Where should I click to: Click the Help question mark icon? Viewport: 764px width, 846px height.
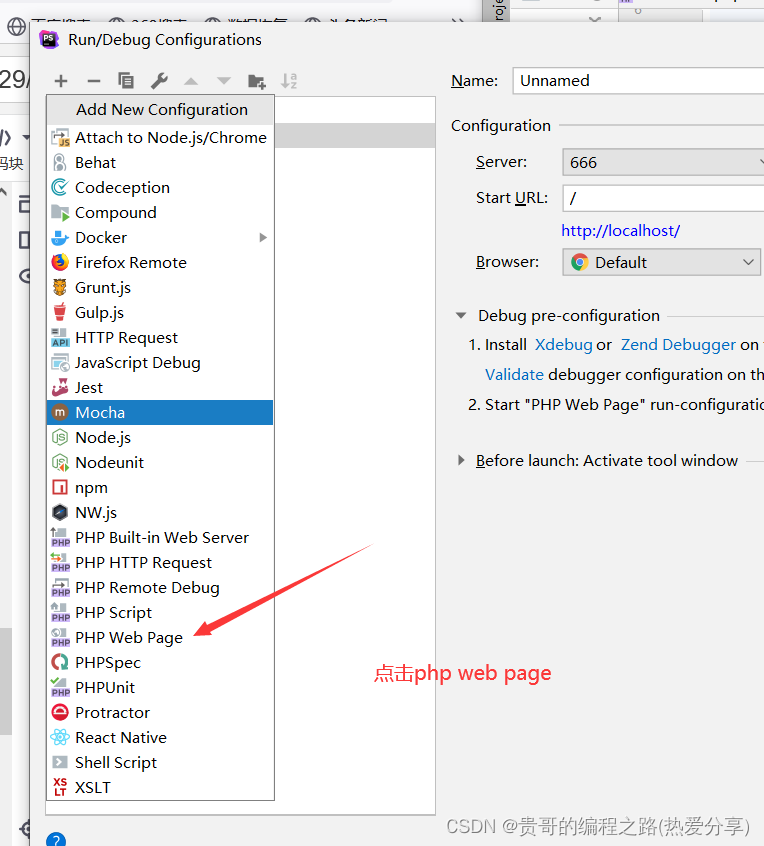pyautogui.click(x=57, y=838)
